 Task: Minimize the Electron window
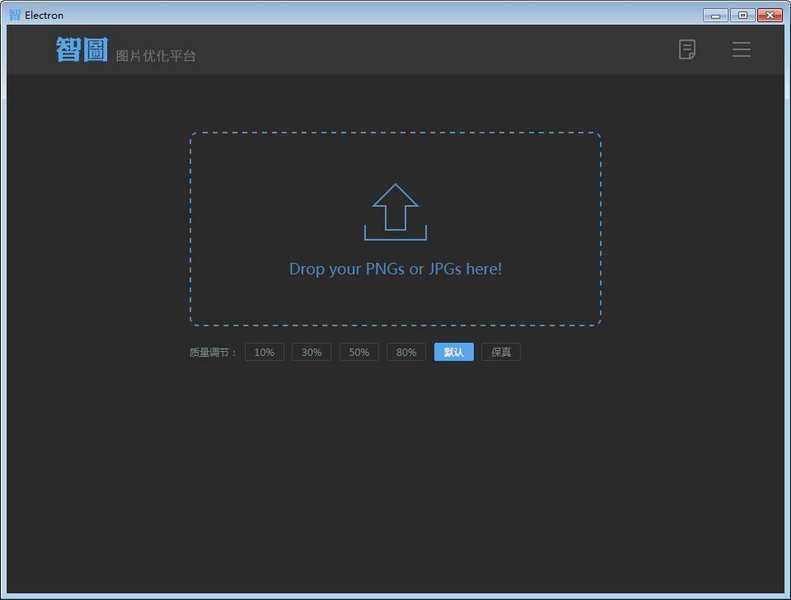pos(715,15)
